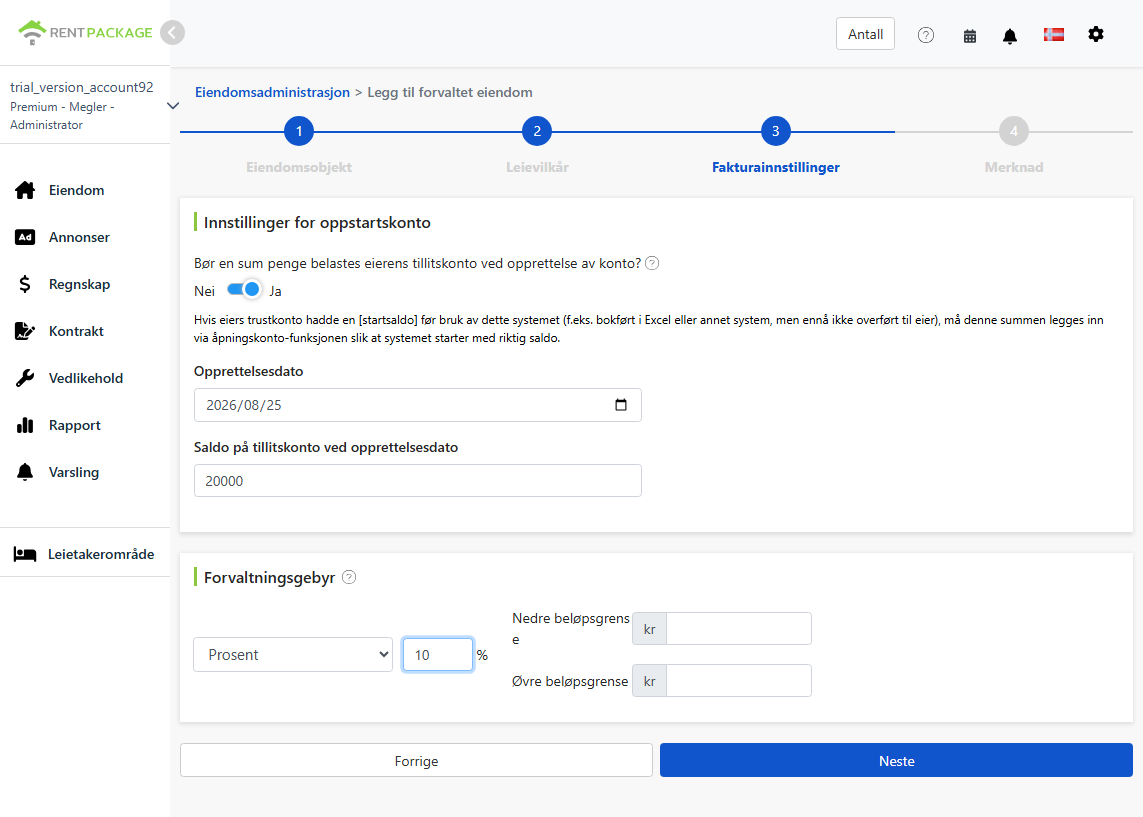Image resolution: width=1143 pixels, height=817 pixels.
Task: Select step 3 Fakturainnstillinger
Action: click(776, 131)
